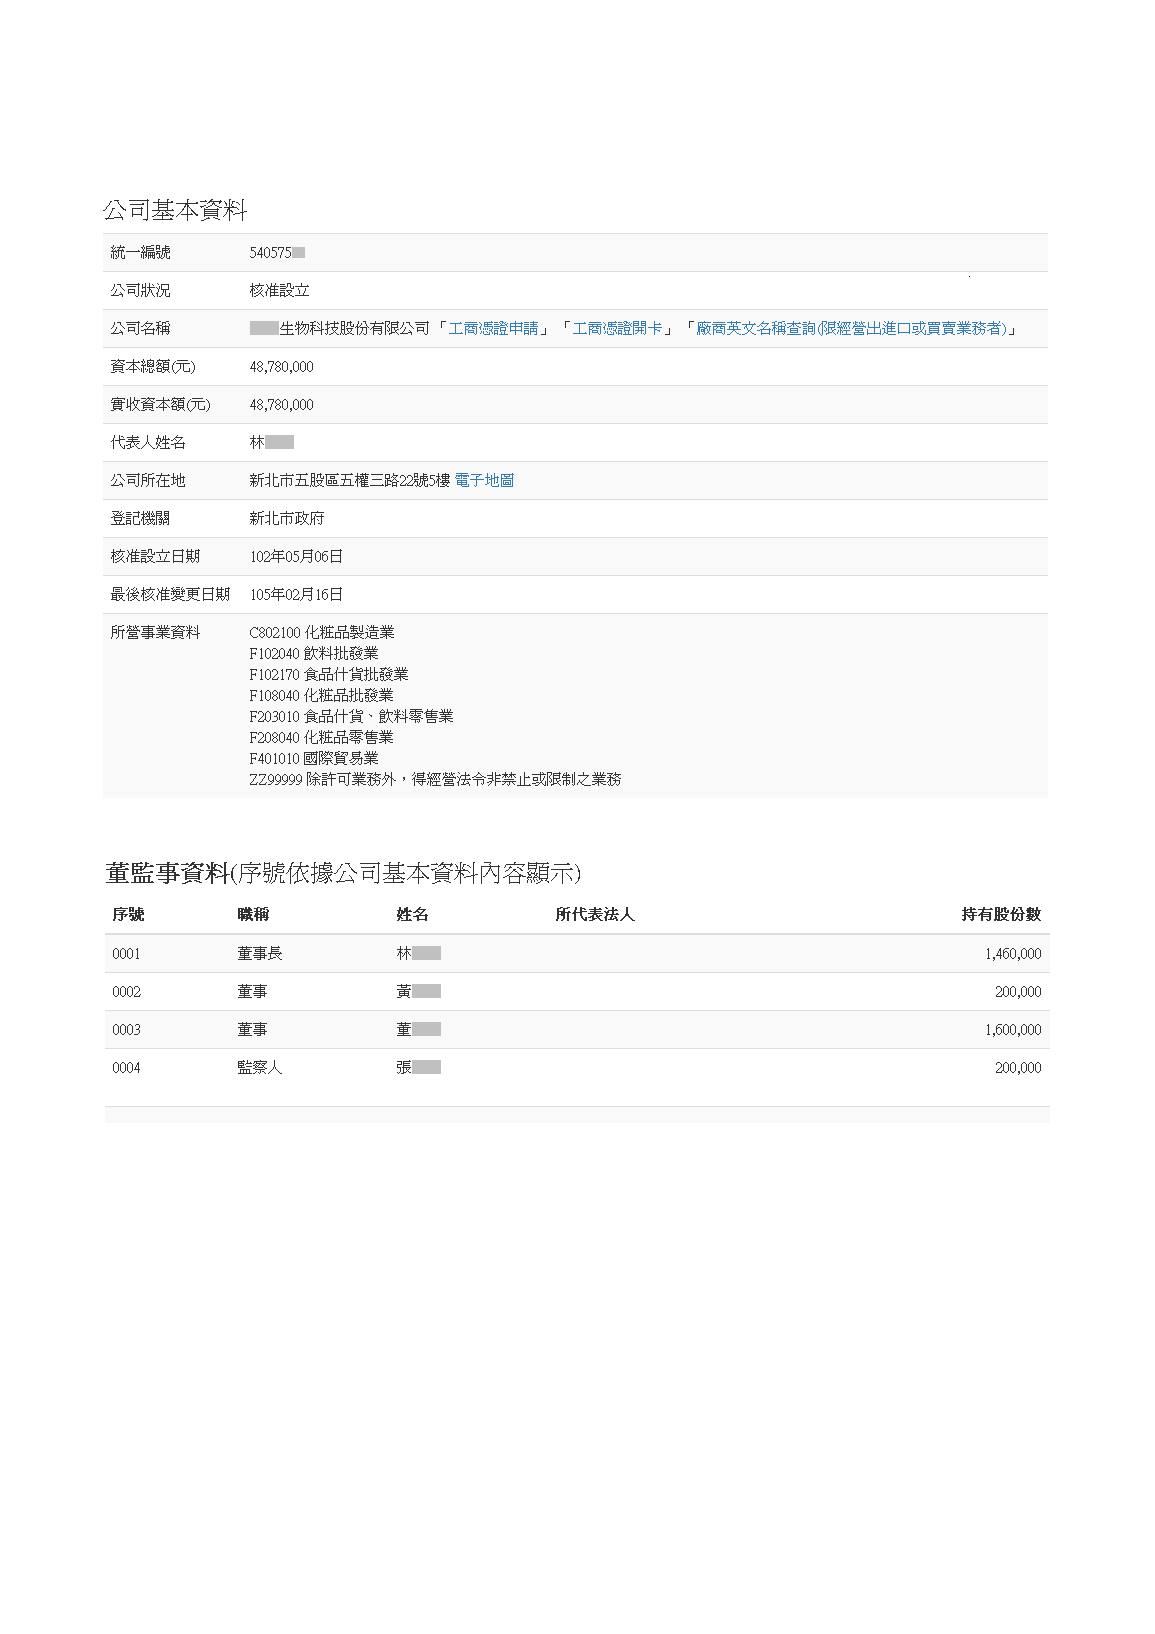This screenshot has width=1155, height=1634.
Task: Open the 工商憑證申請 link
Action: pos(493,328)
